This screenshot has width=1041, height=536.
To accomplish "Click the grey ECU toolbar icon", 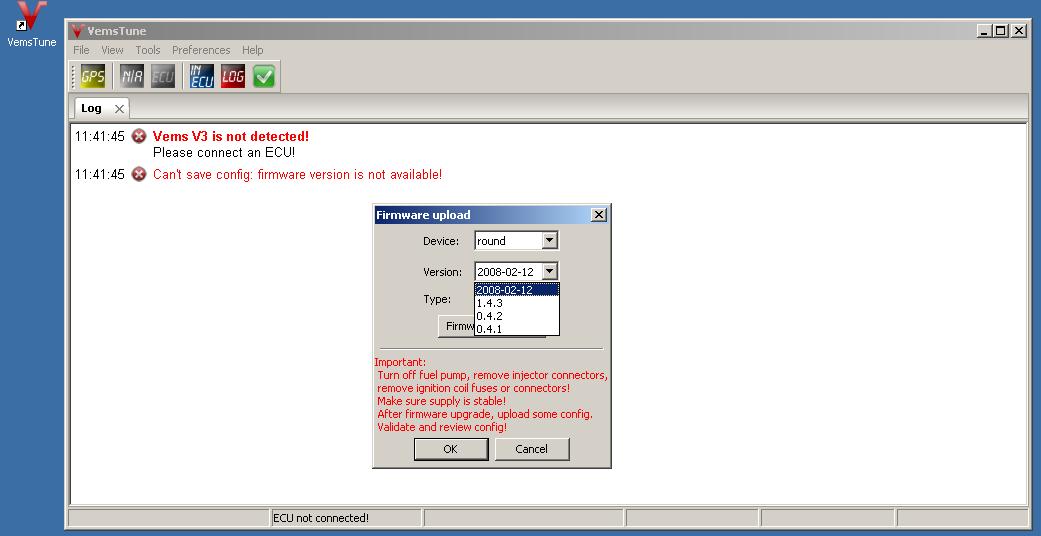I will coord(163,76).
